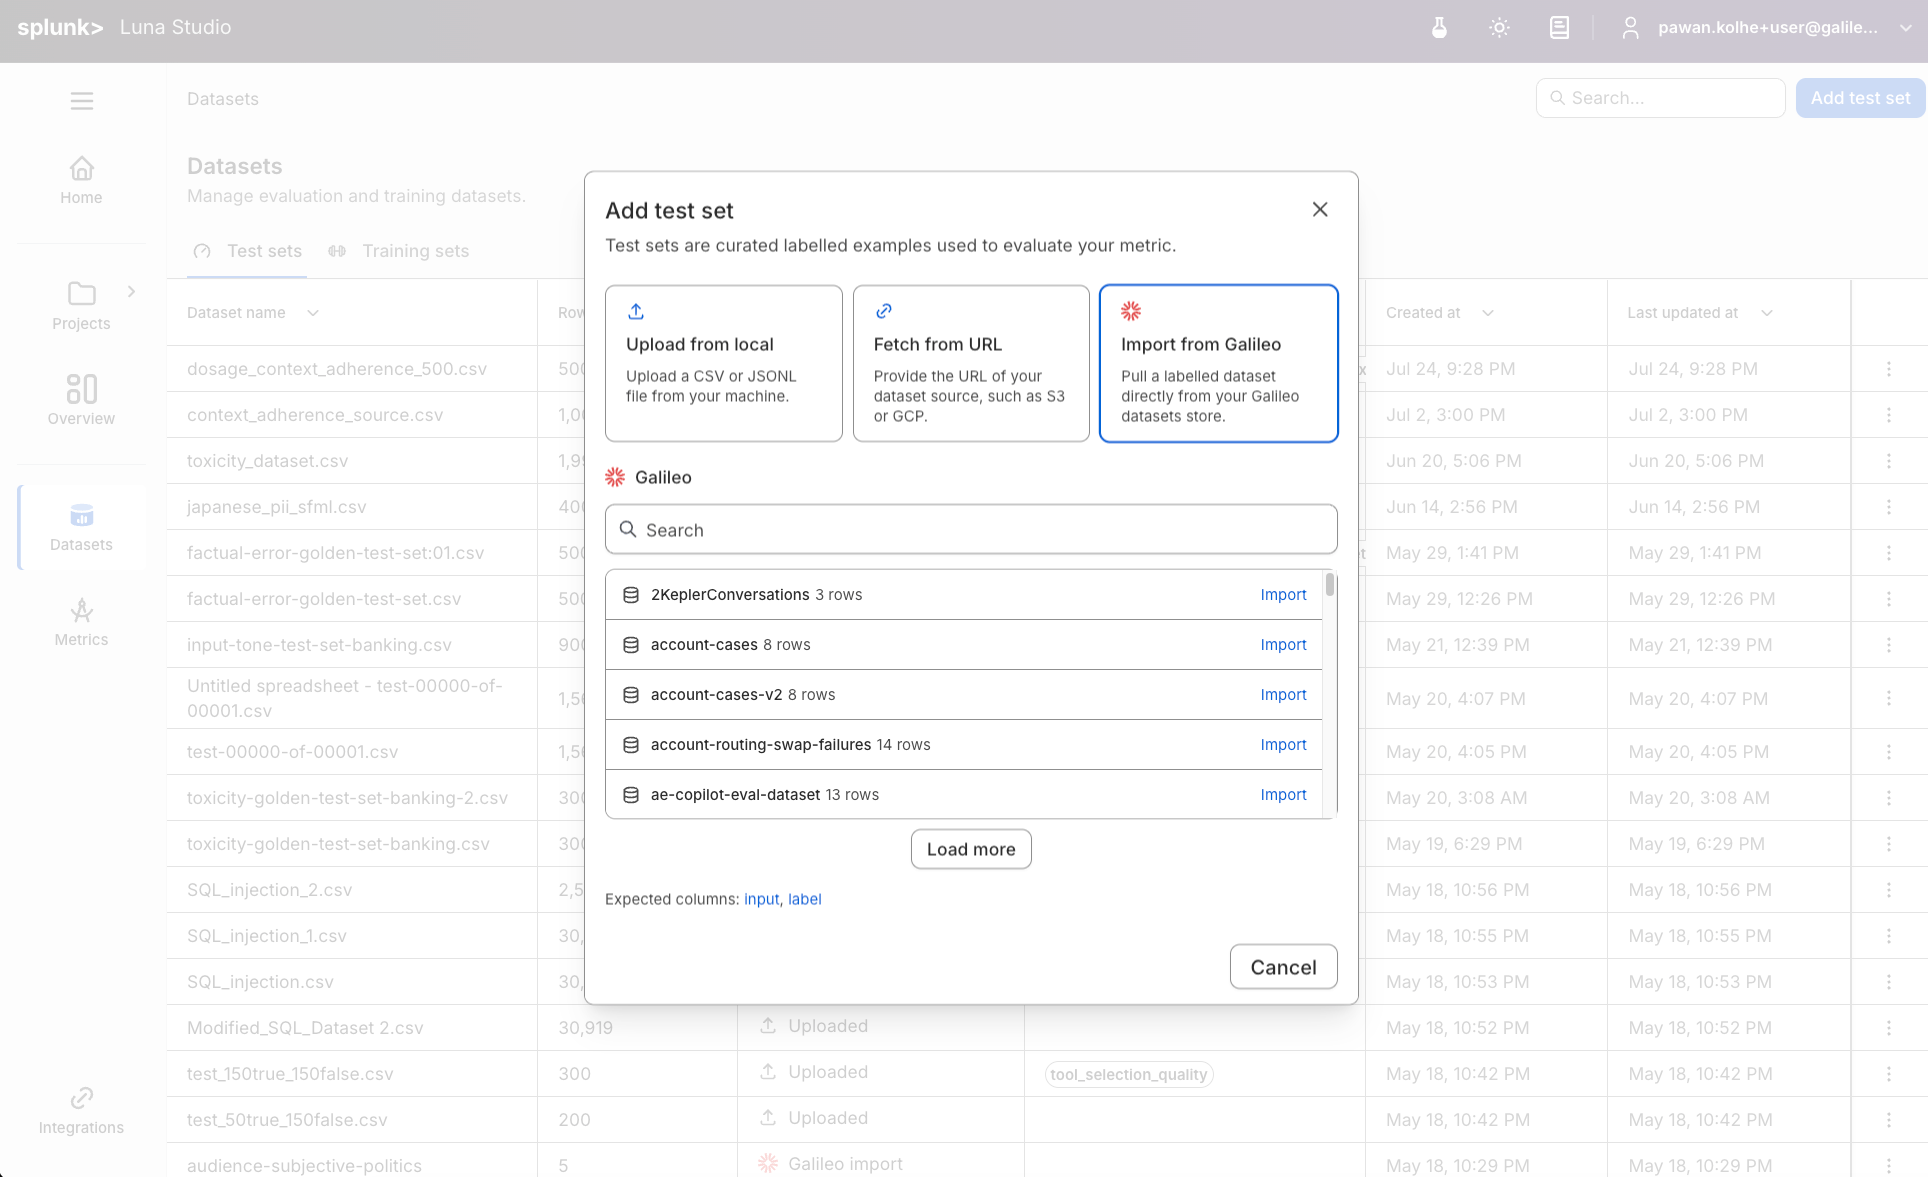The height and width of the screenshot is (1177, 1928).
Task: Import the account-cases-v2 dataset
Action: pyautogui.click(x=1283, y=695)
